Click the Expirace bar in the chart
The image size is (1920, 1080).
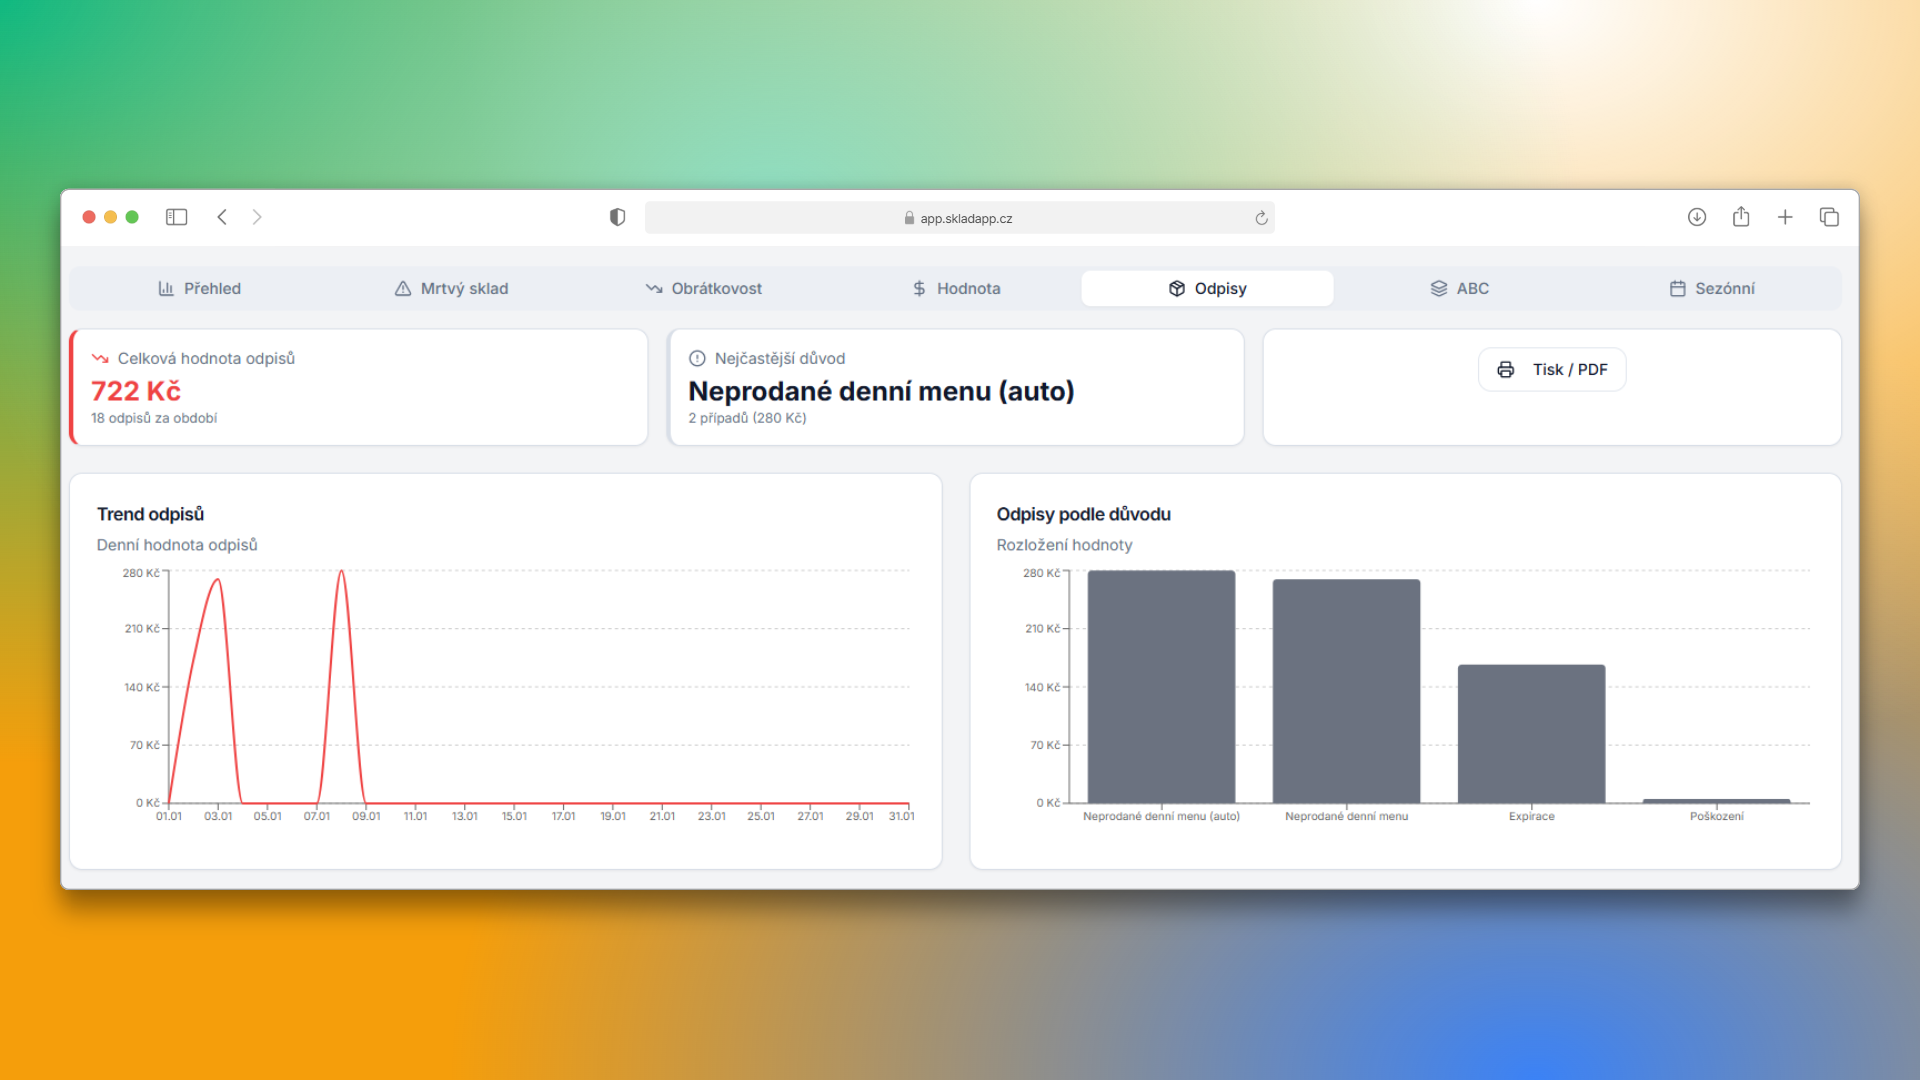click(x=1531, y=733)
